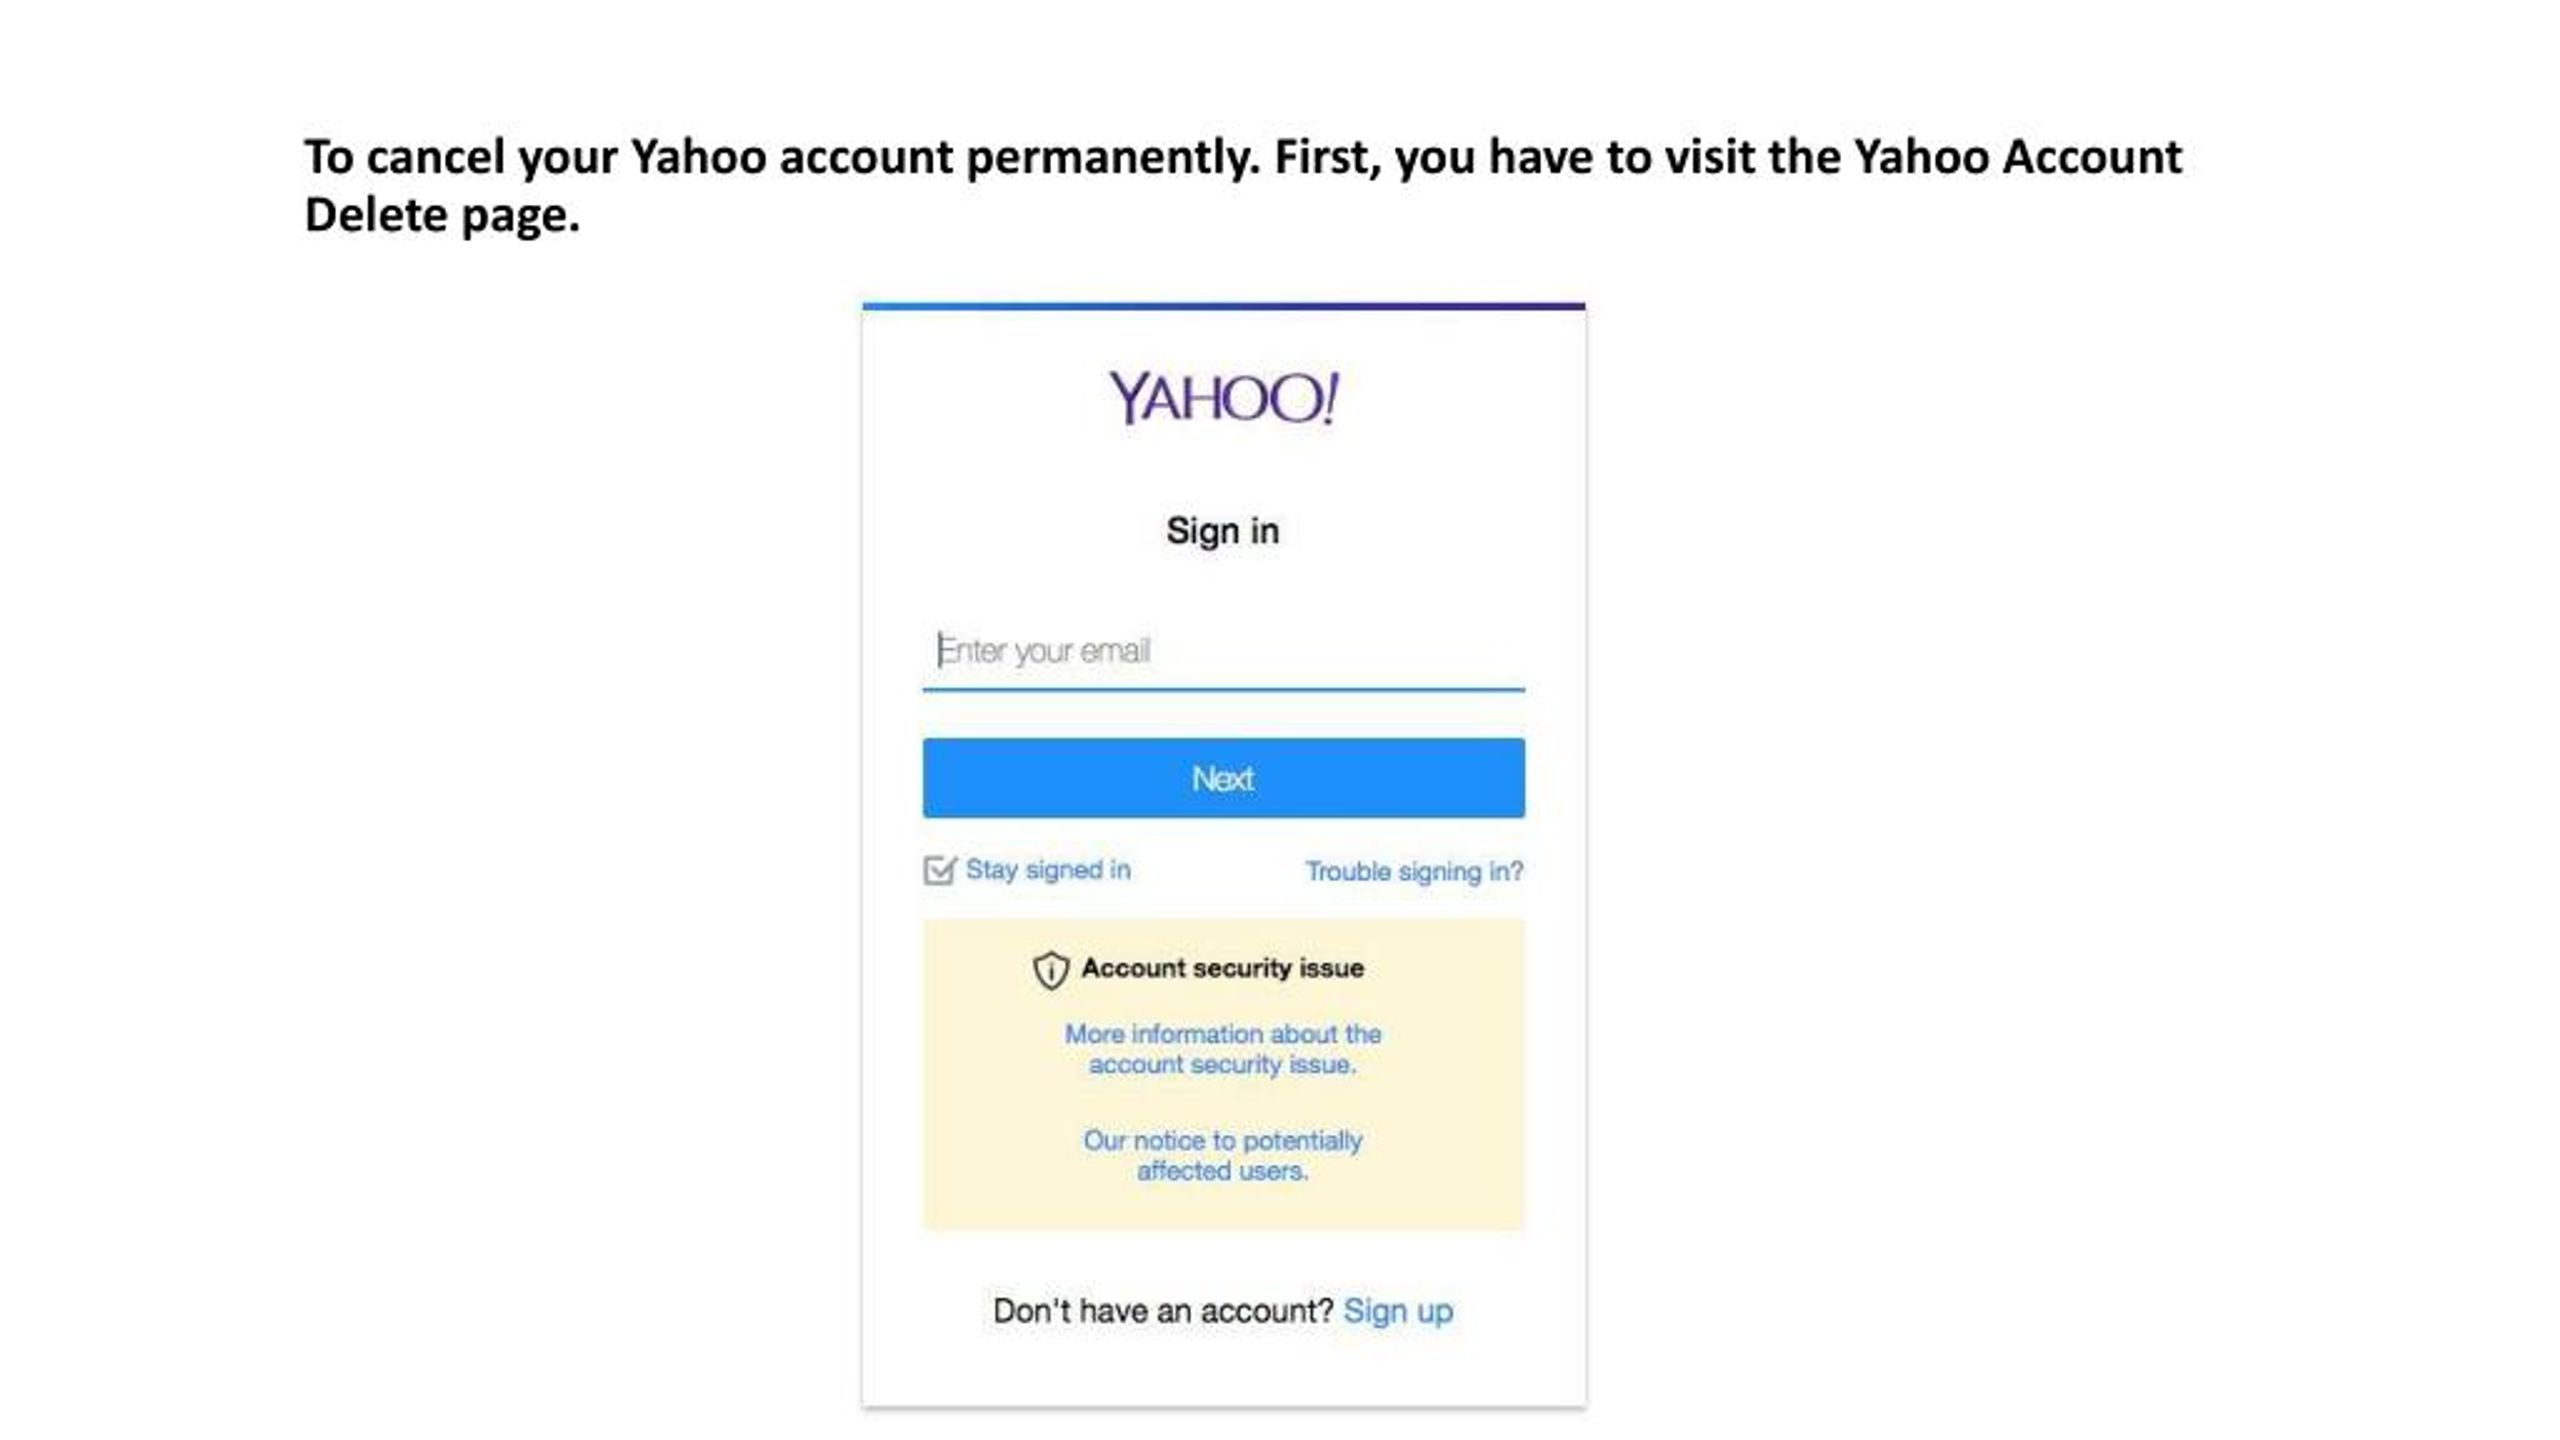
Task: Click the Sign in heading text
Action: coord(1222,531)
